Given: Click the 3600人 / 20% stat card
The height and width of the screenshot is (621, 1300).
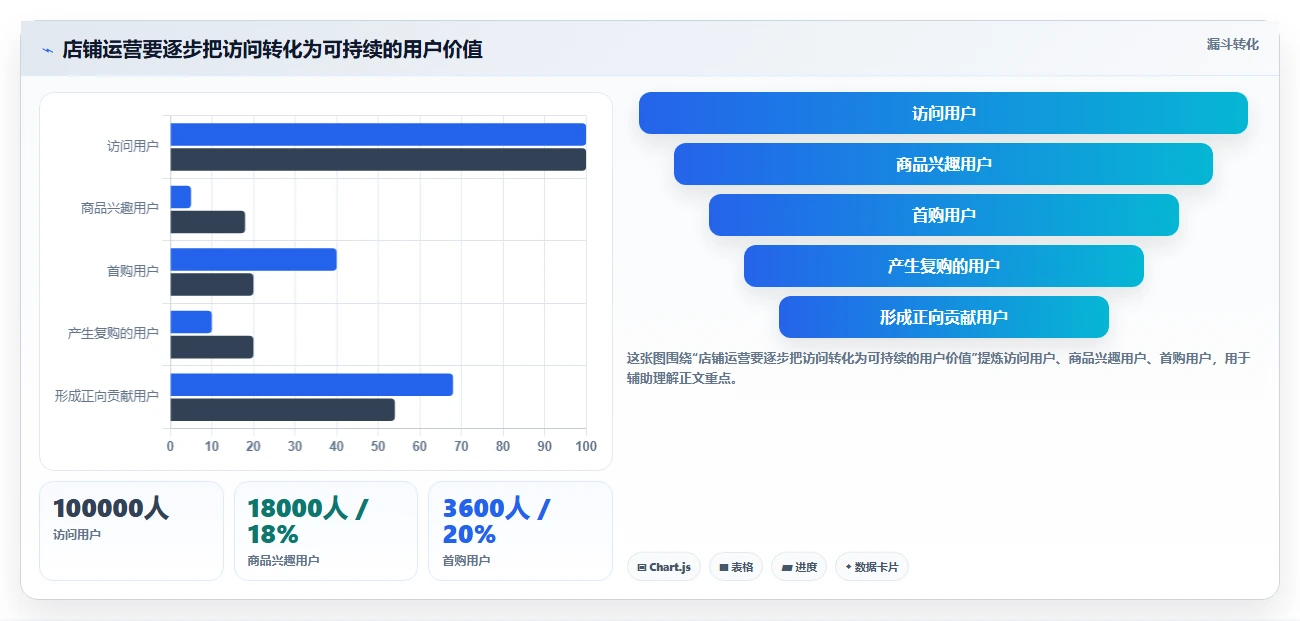Looking at the screenshot, I should [520, 531].
